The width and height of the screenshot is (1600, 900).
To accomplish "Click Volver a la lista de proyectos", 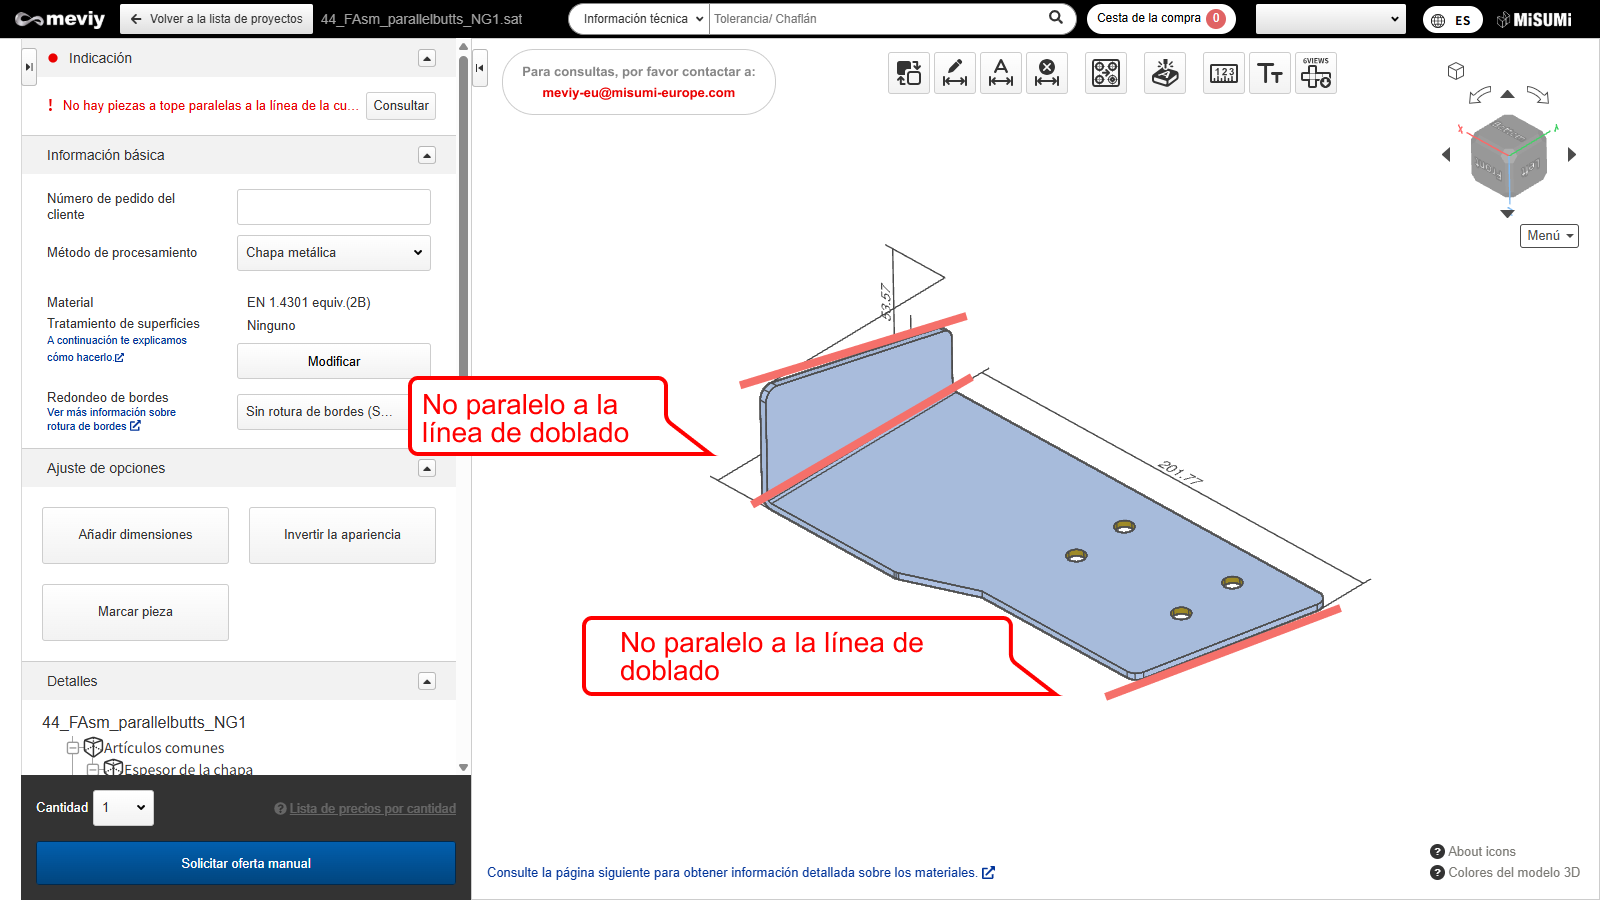I will (217, 19).
